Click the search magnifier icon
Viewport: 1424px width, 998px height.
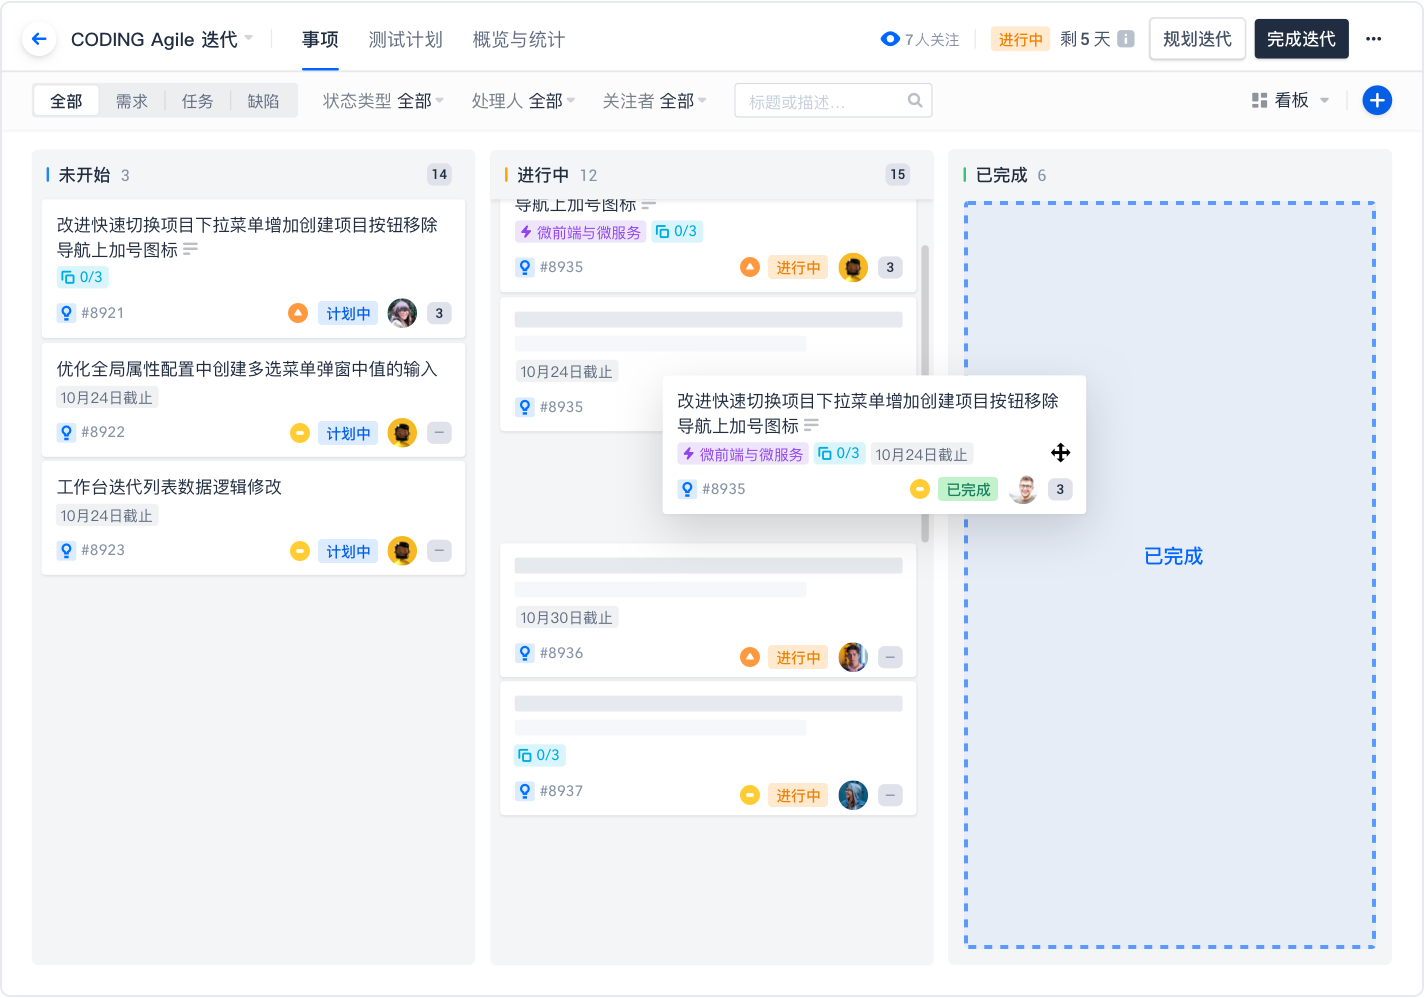915,100
